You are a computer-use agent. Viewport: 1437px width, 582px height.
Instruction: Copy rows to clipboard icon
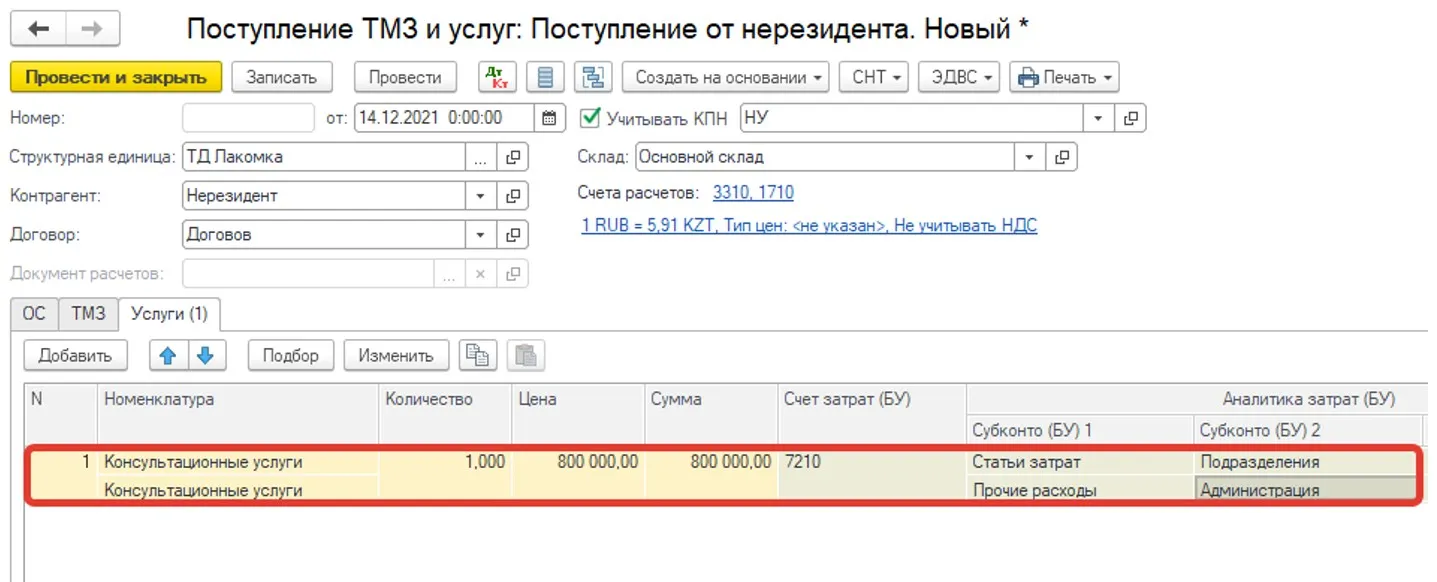point(478,355)
